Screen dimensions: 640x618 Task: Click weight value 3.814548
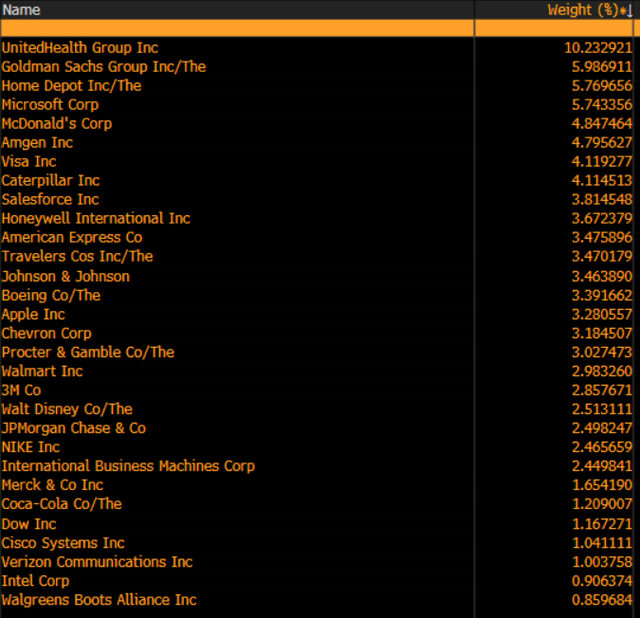[x=602, y=199]
